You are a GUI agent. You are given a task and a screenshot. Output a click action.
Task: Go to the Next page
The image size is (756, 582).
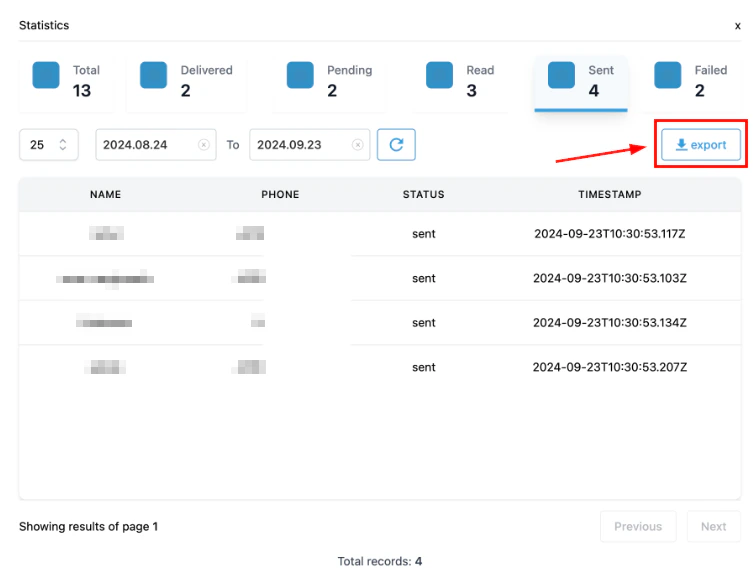point(714,527)
